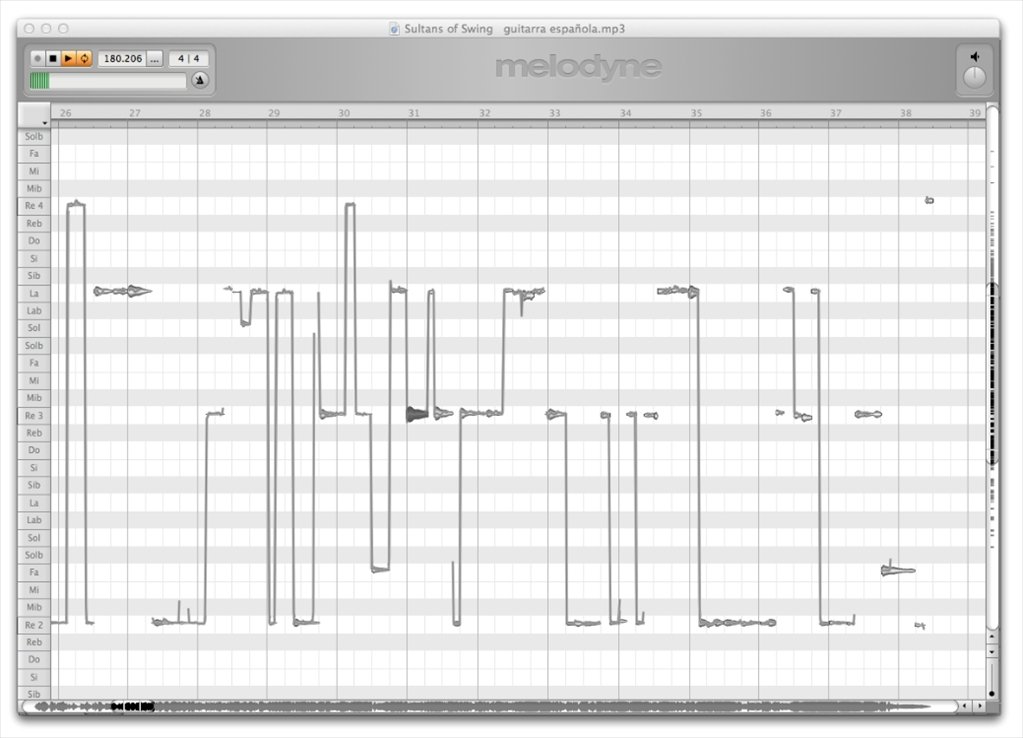This screenshot has height=738, width=1023.
Task: Click bar 29 on the timeline ruler
Action: coord(274,113)
